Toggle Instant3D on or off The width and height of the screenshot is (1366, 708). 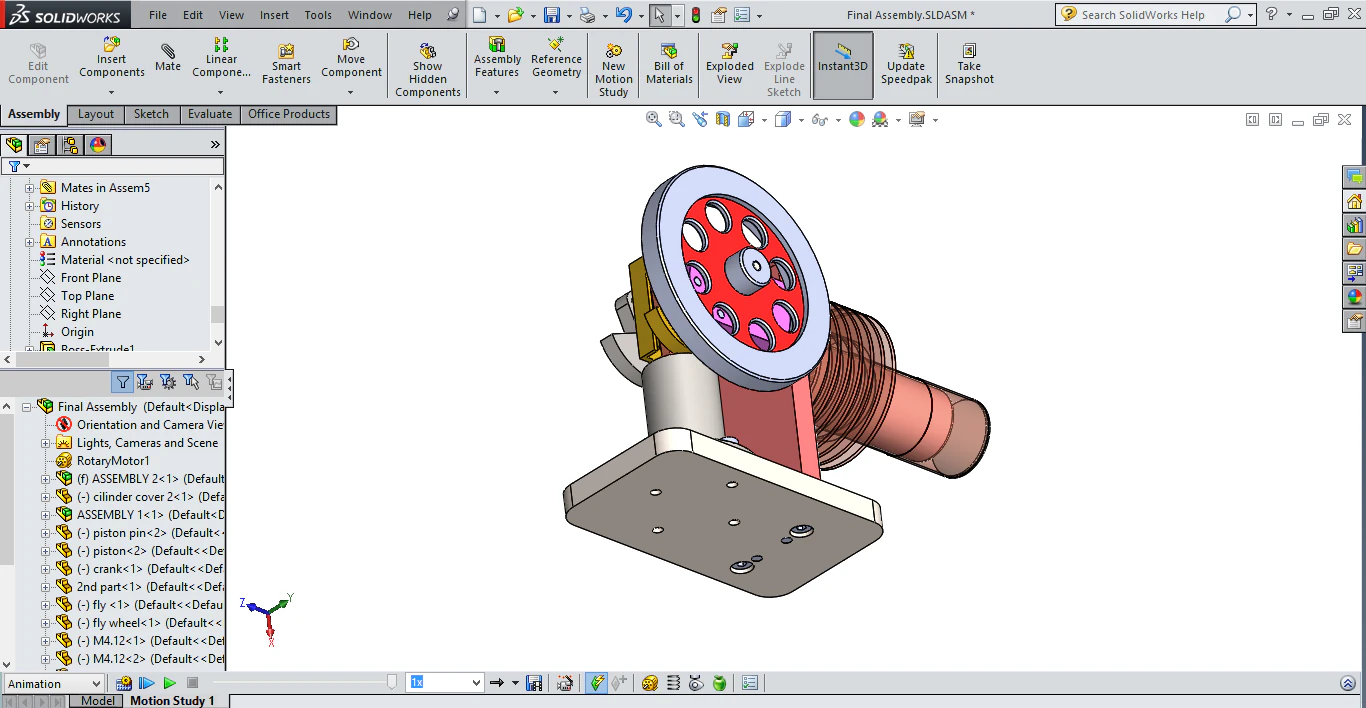click(842, 59)
